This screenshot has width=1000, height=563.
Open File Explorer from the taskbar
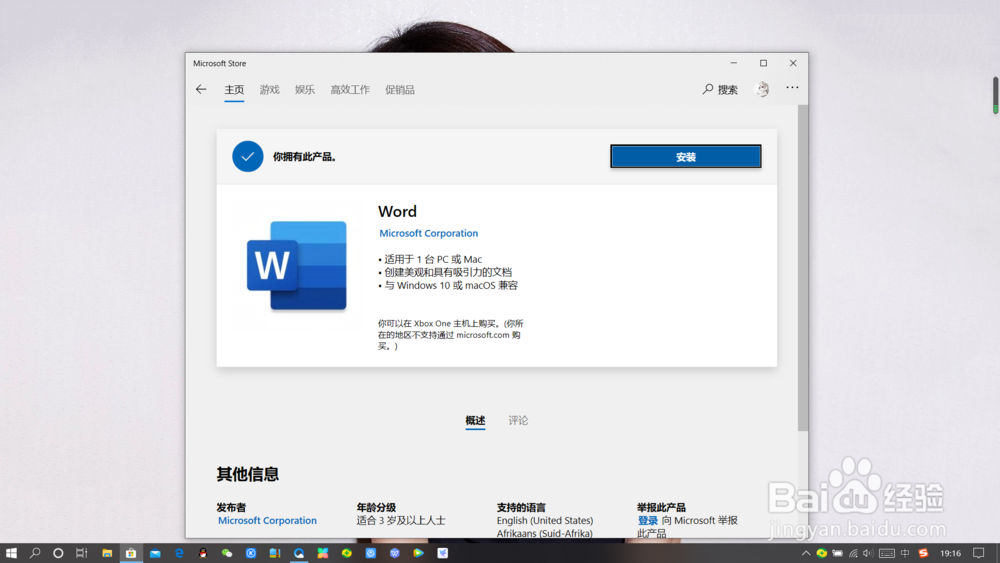107,553
